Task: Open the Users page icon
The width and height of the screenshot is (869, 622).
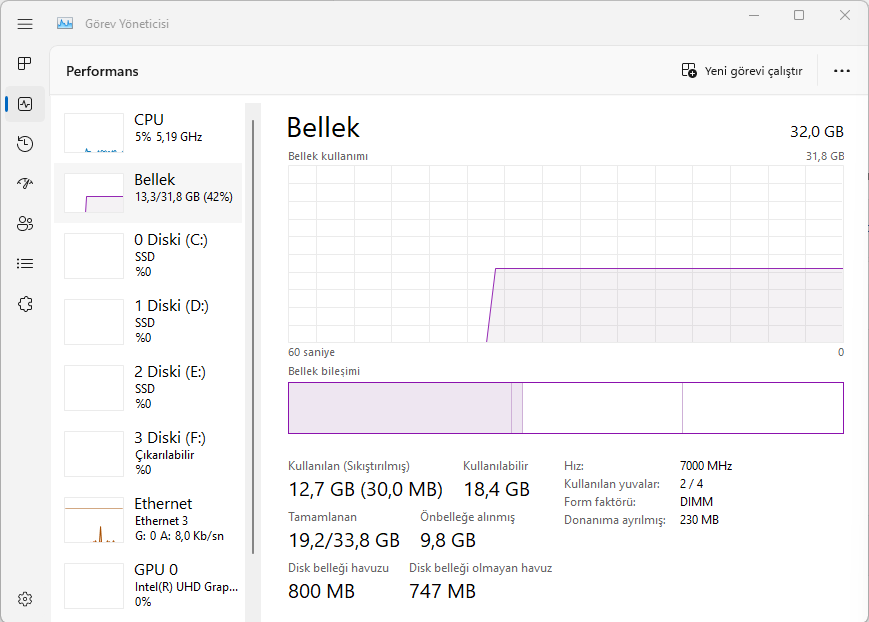Action: 25,224
